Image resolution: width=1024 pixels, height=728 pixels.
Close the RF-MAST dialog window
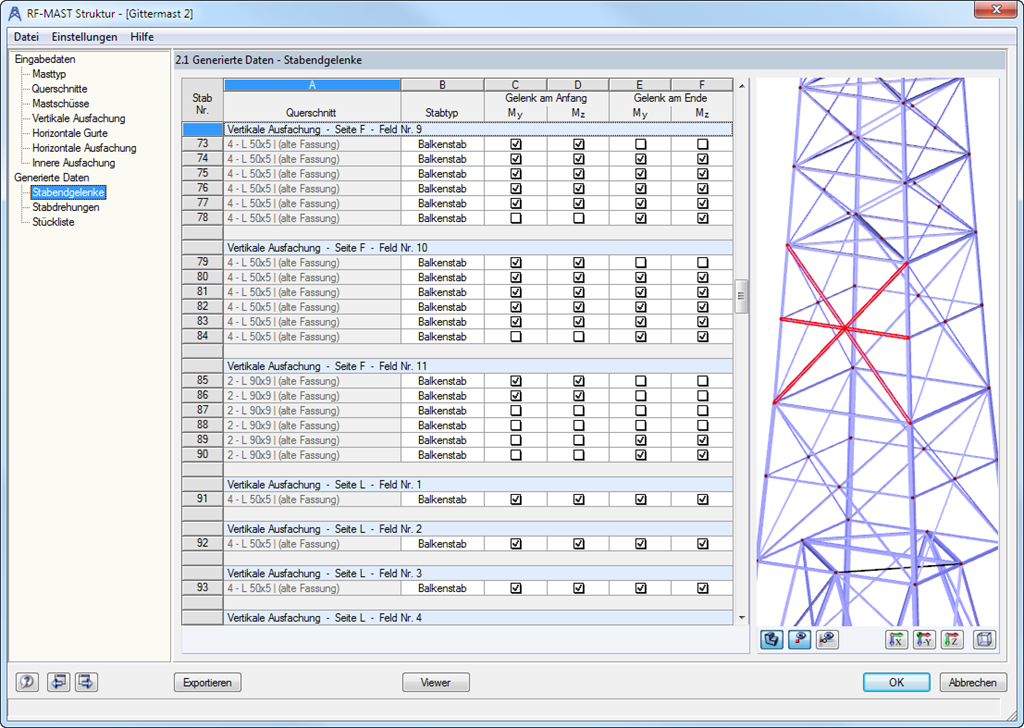tap(996, 10)
